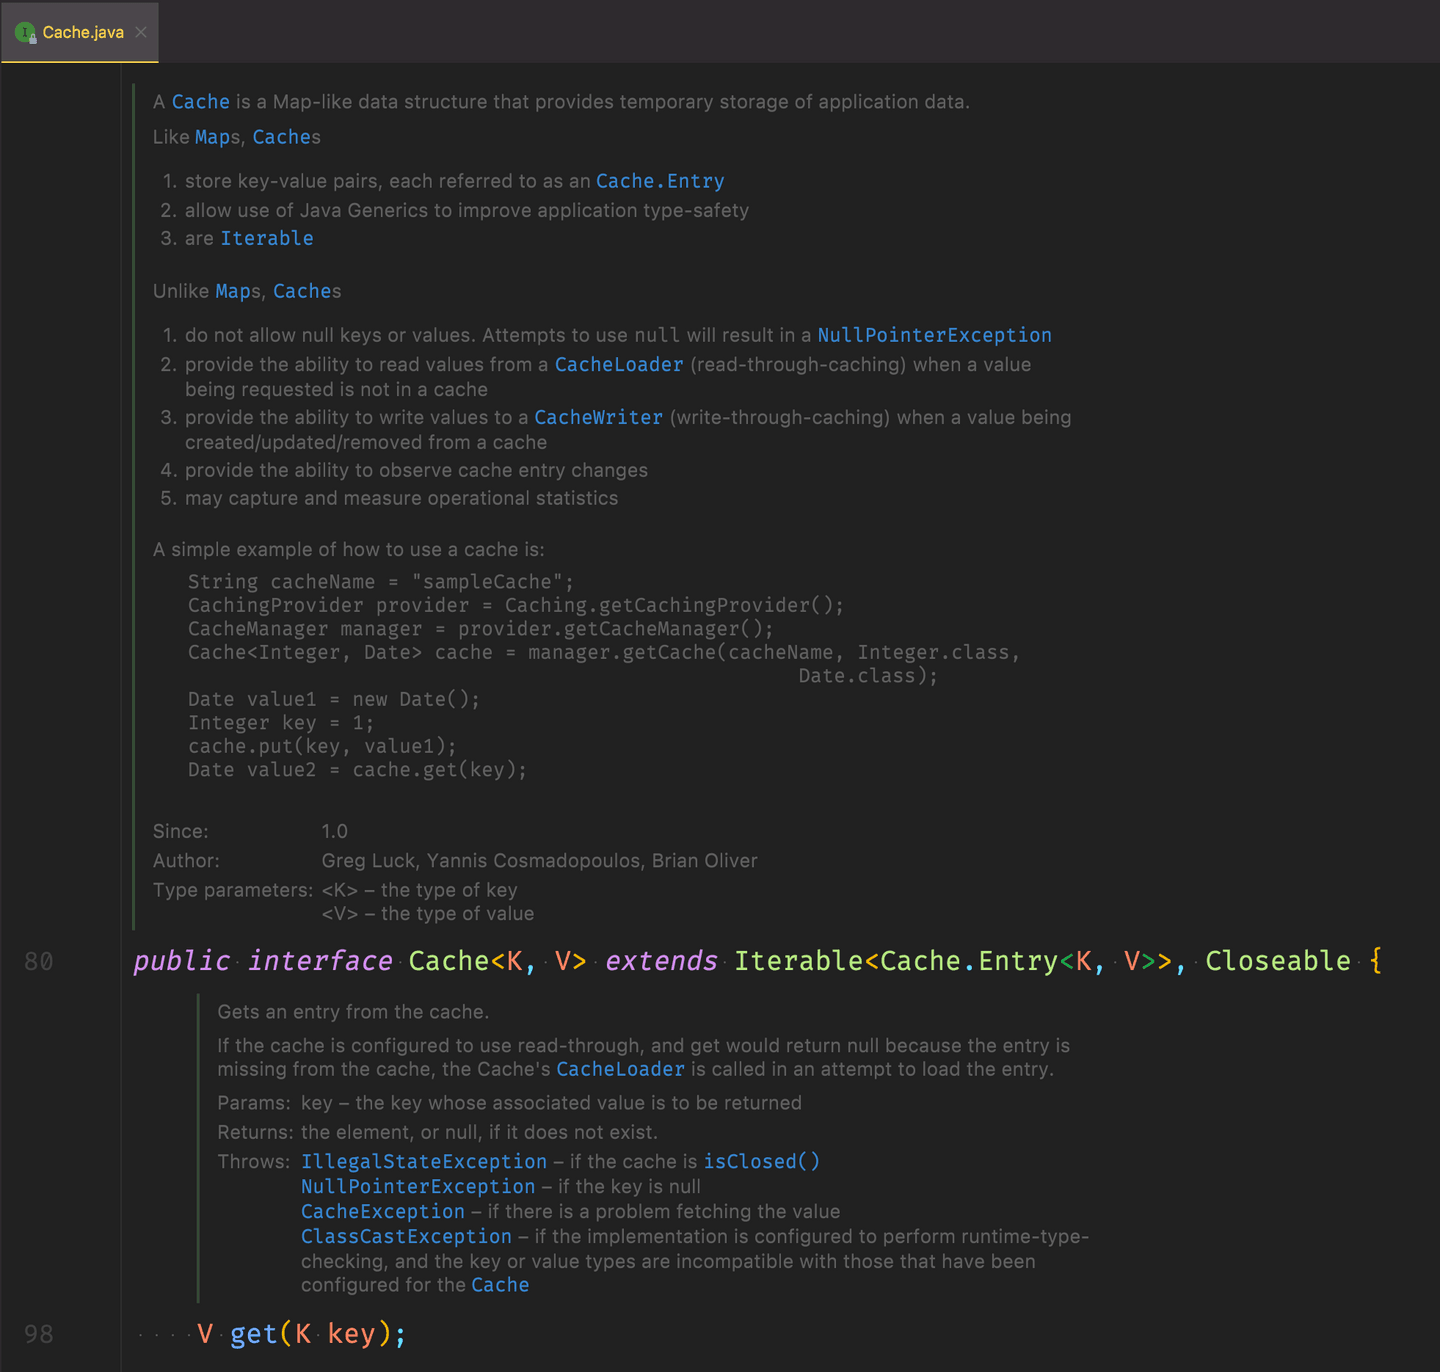This screenshot has width=1440, height=1372.
Task: Open the IllegalStateException link under Throws
Action: pos(424,1161)
